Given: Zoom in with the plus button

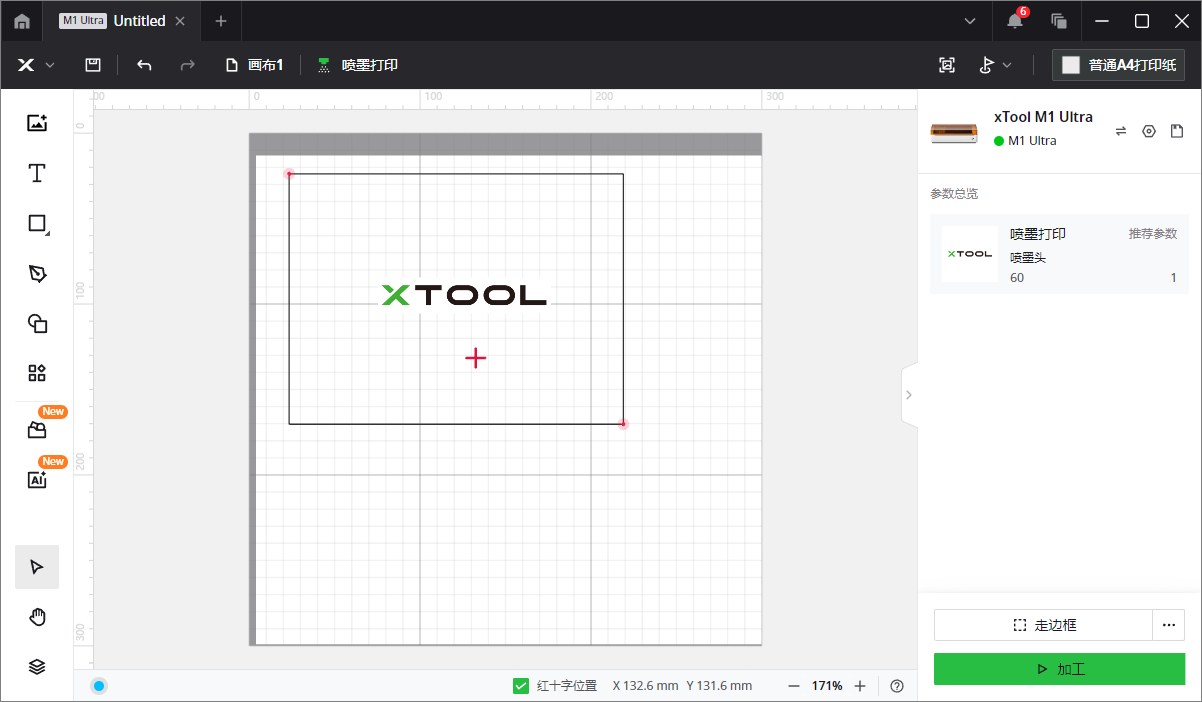Looking at the screenshot, I should 860,686.
